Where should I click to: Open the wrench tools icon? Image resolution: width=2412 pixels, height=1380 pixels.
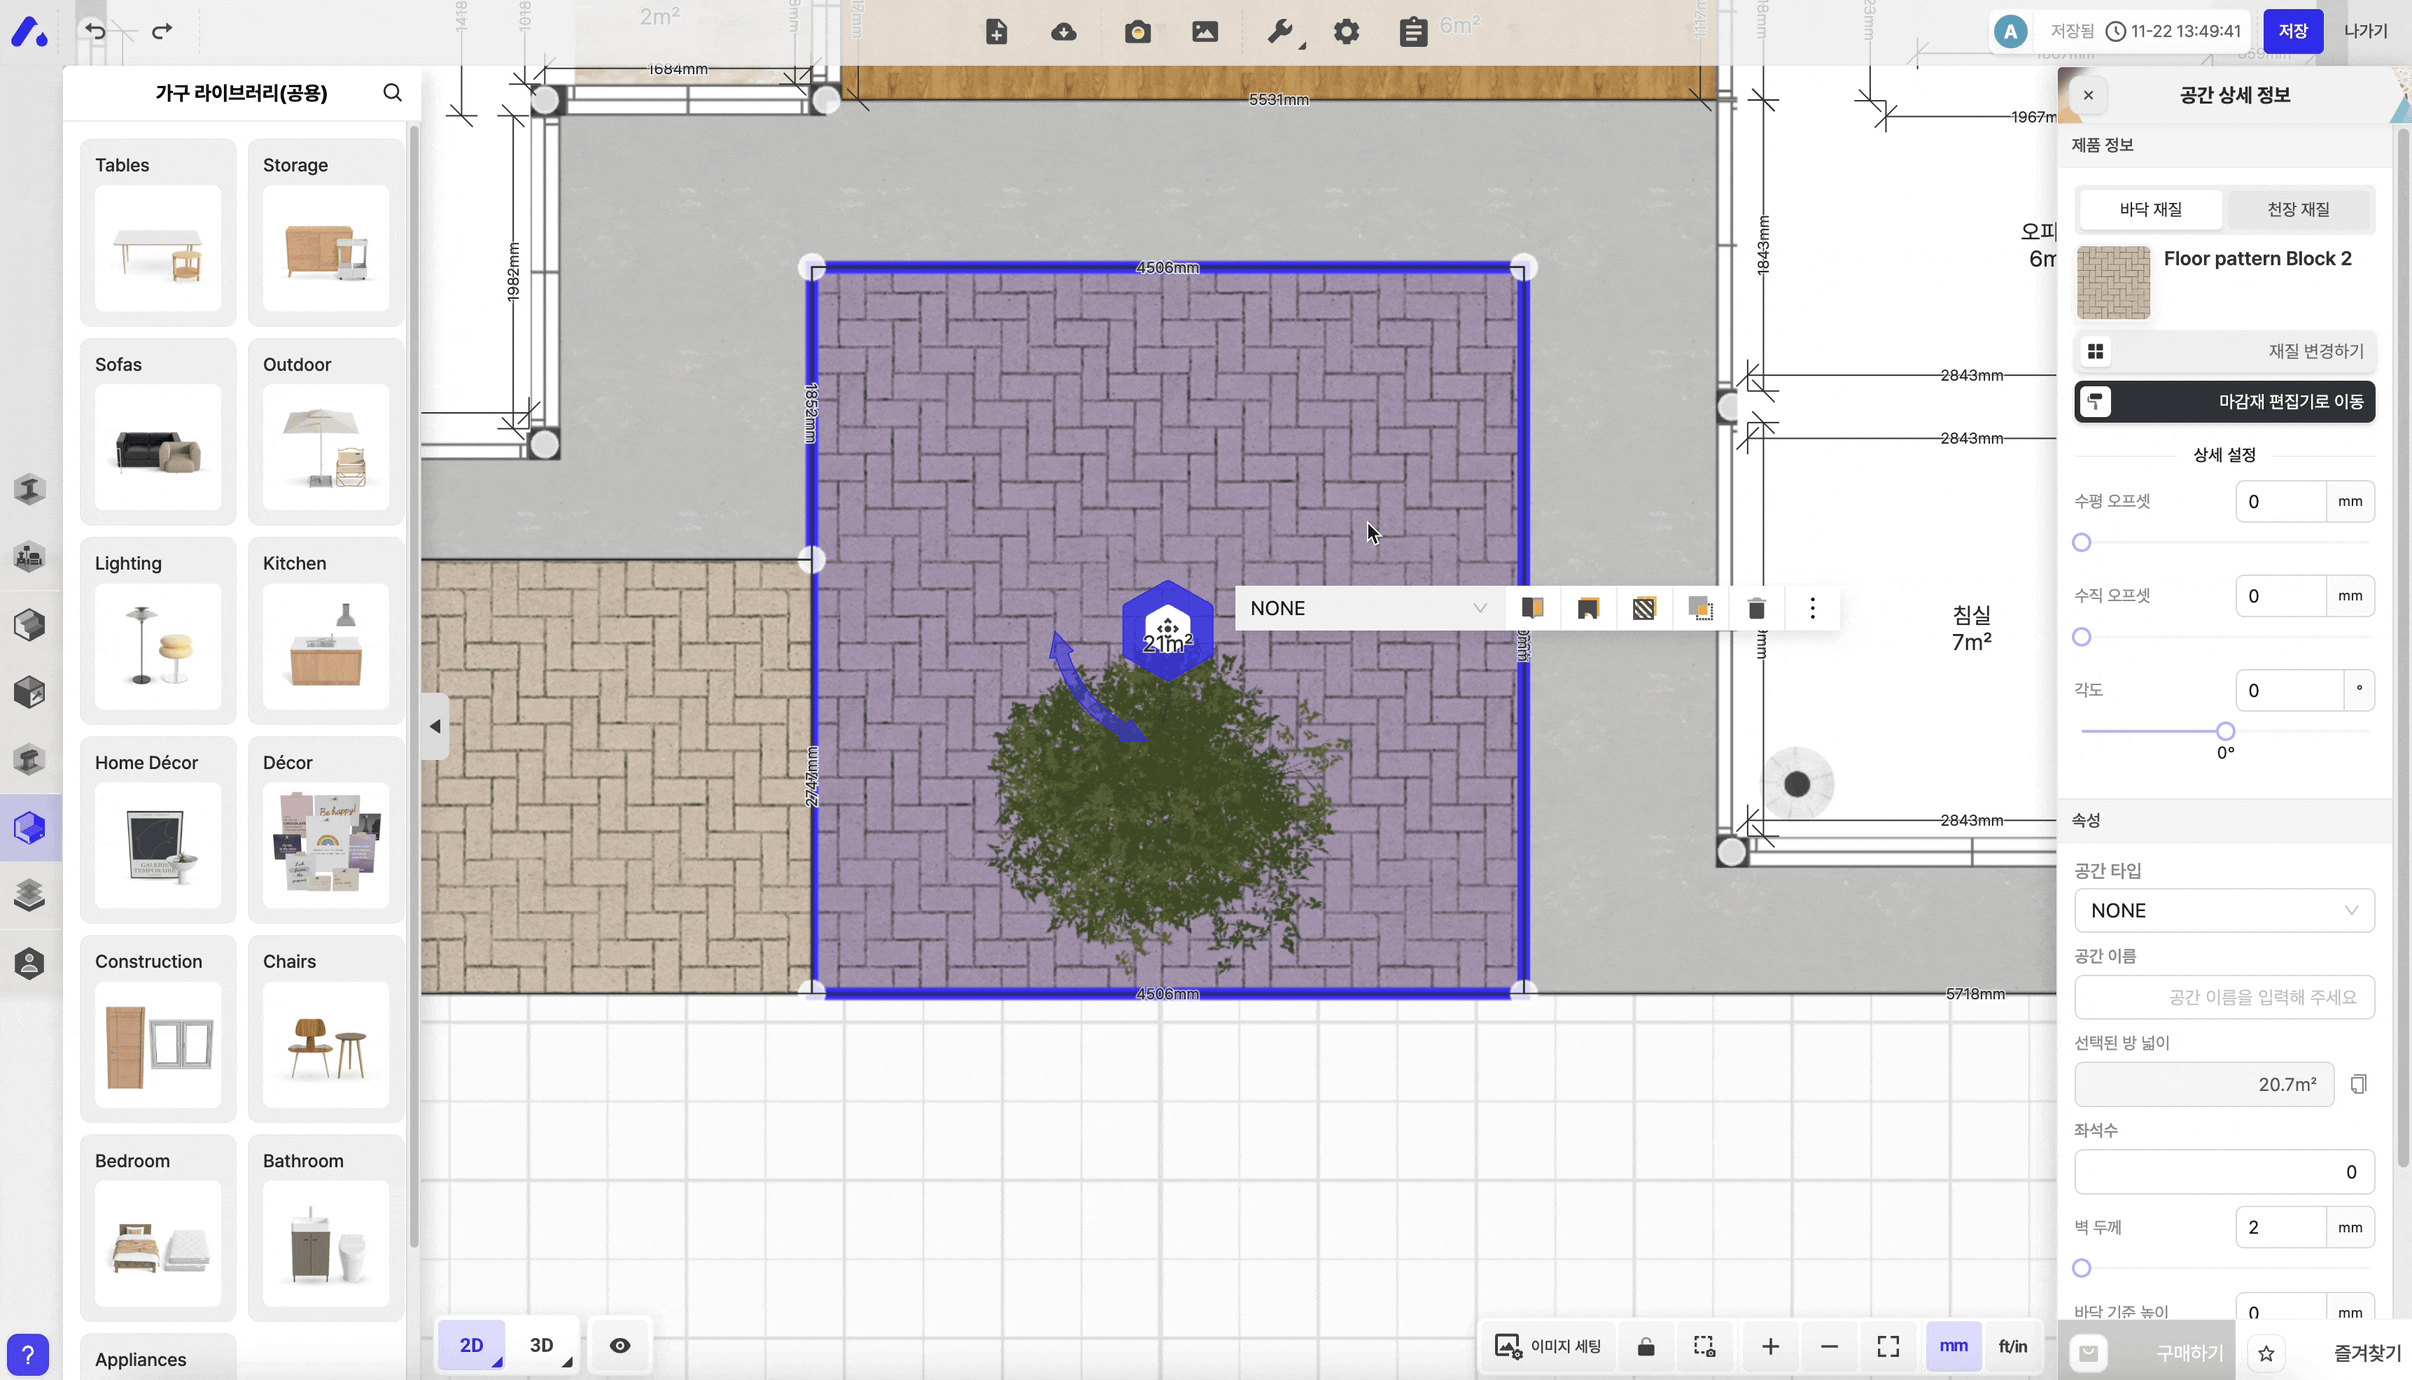(1280, 32)
